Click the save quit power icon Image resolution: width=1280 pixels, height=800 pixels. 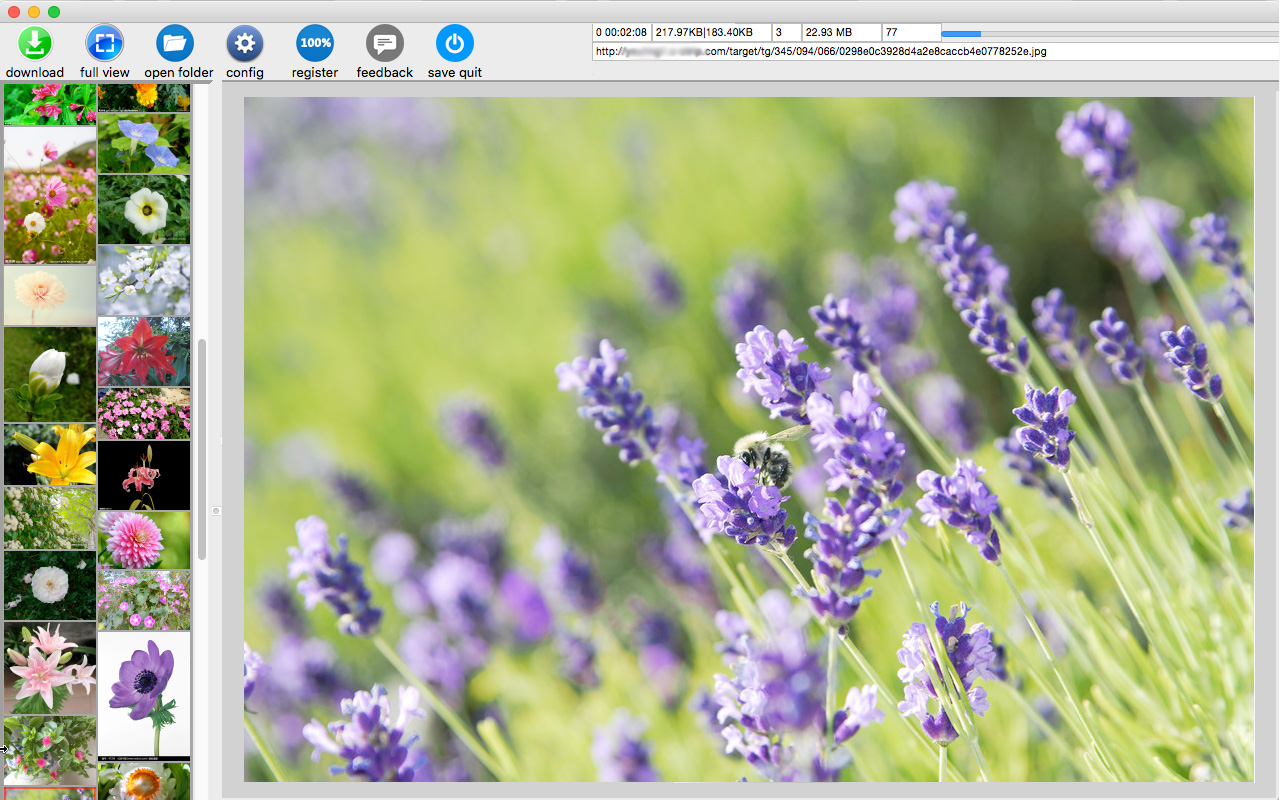tap(455, 44)
